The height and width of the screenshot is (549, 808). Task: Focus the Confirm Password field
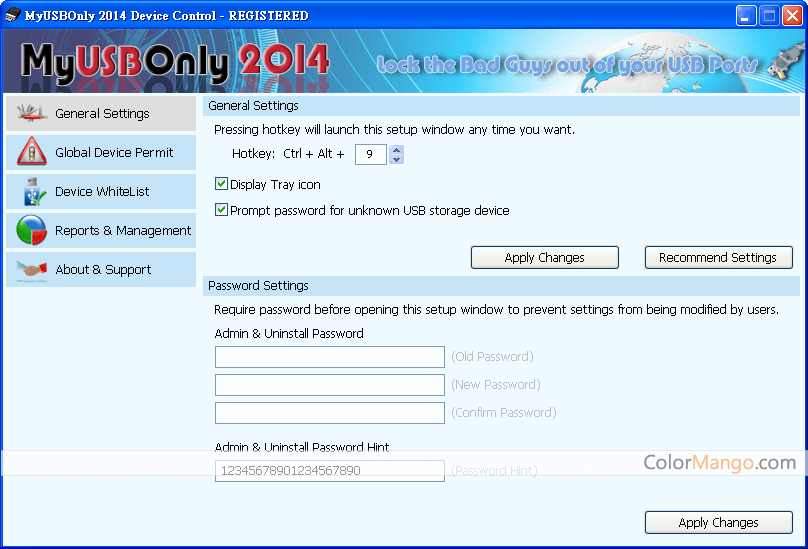[x=330, y=413]
